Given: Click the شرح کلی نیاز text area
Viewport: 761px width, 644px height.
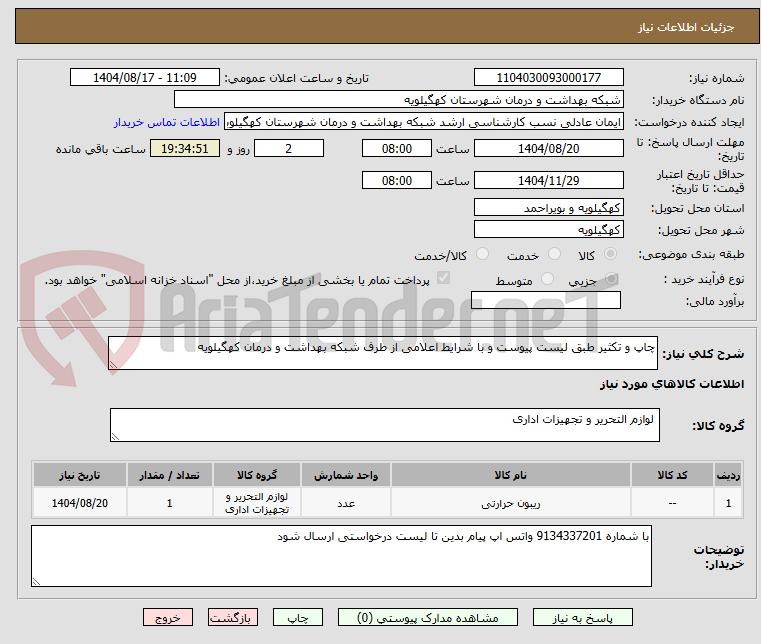Looking at the screenshot, I should pos(383,353).
